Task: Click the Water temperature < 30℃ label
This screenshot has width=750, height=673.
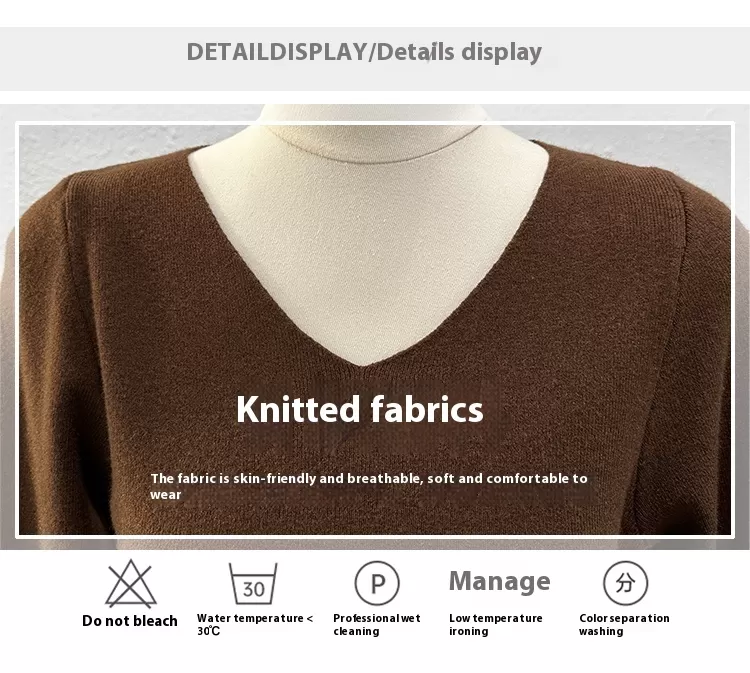Action: pyautogui.click(x=255, y=625)
